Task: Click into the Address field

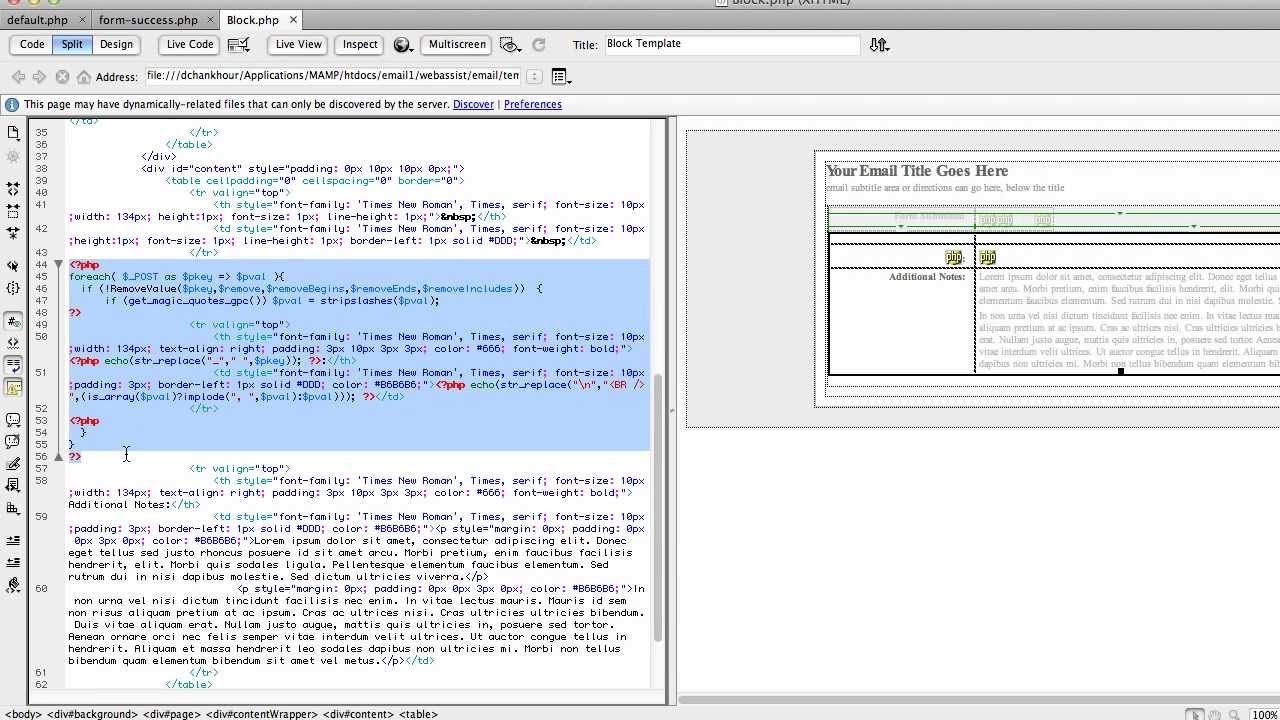Action: click(334, 76)
